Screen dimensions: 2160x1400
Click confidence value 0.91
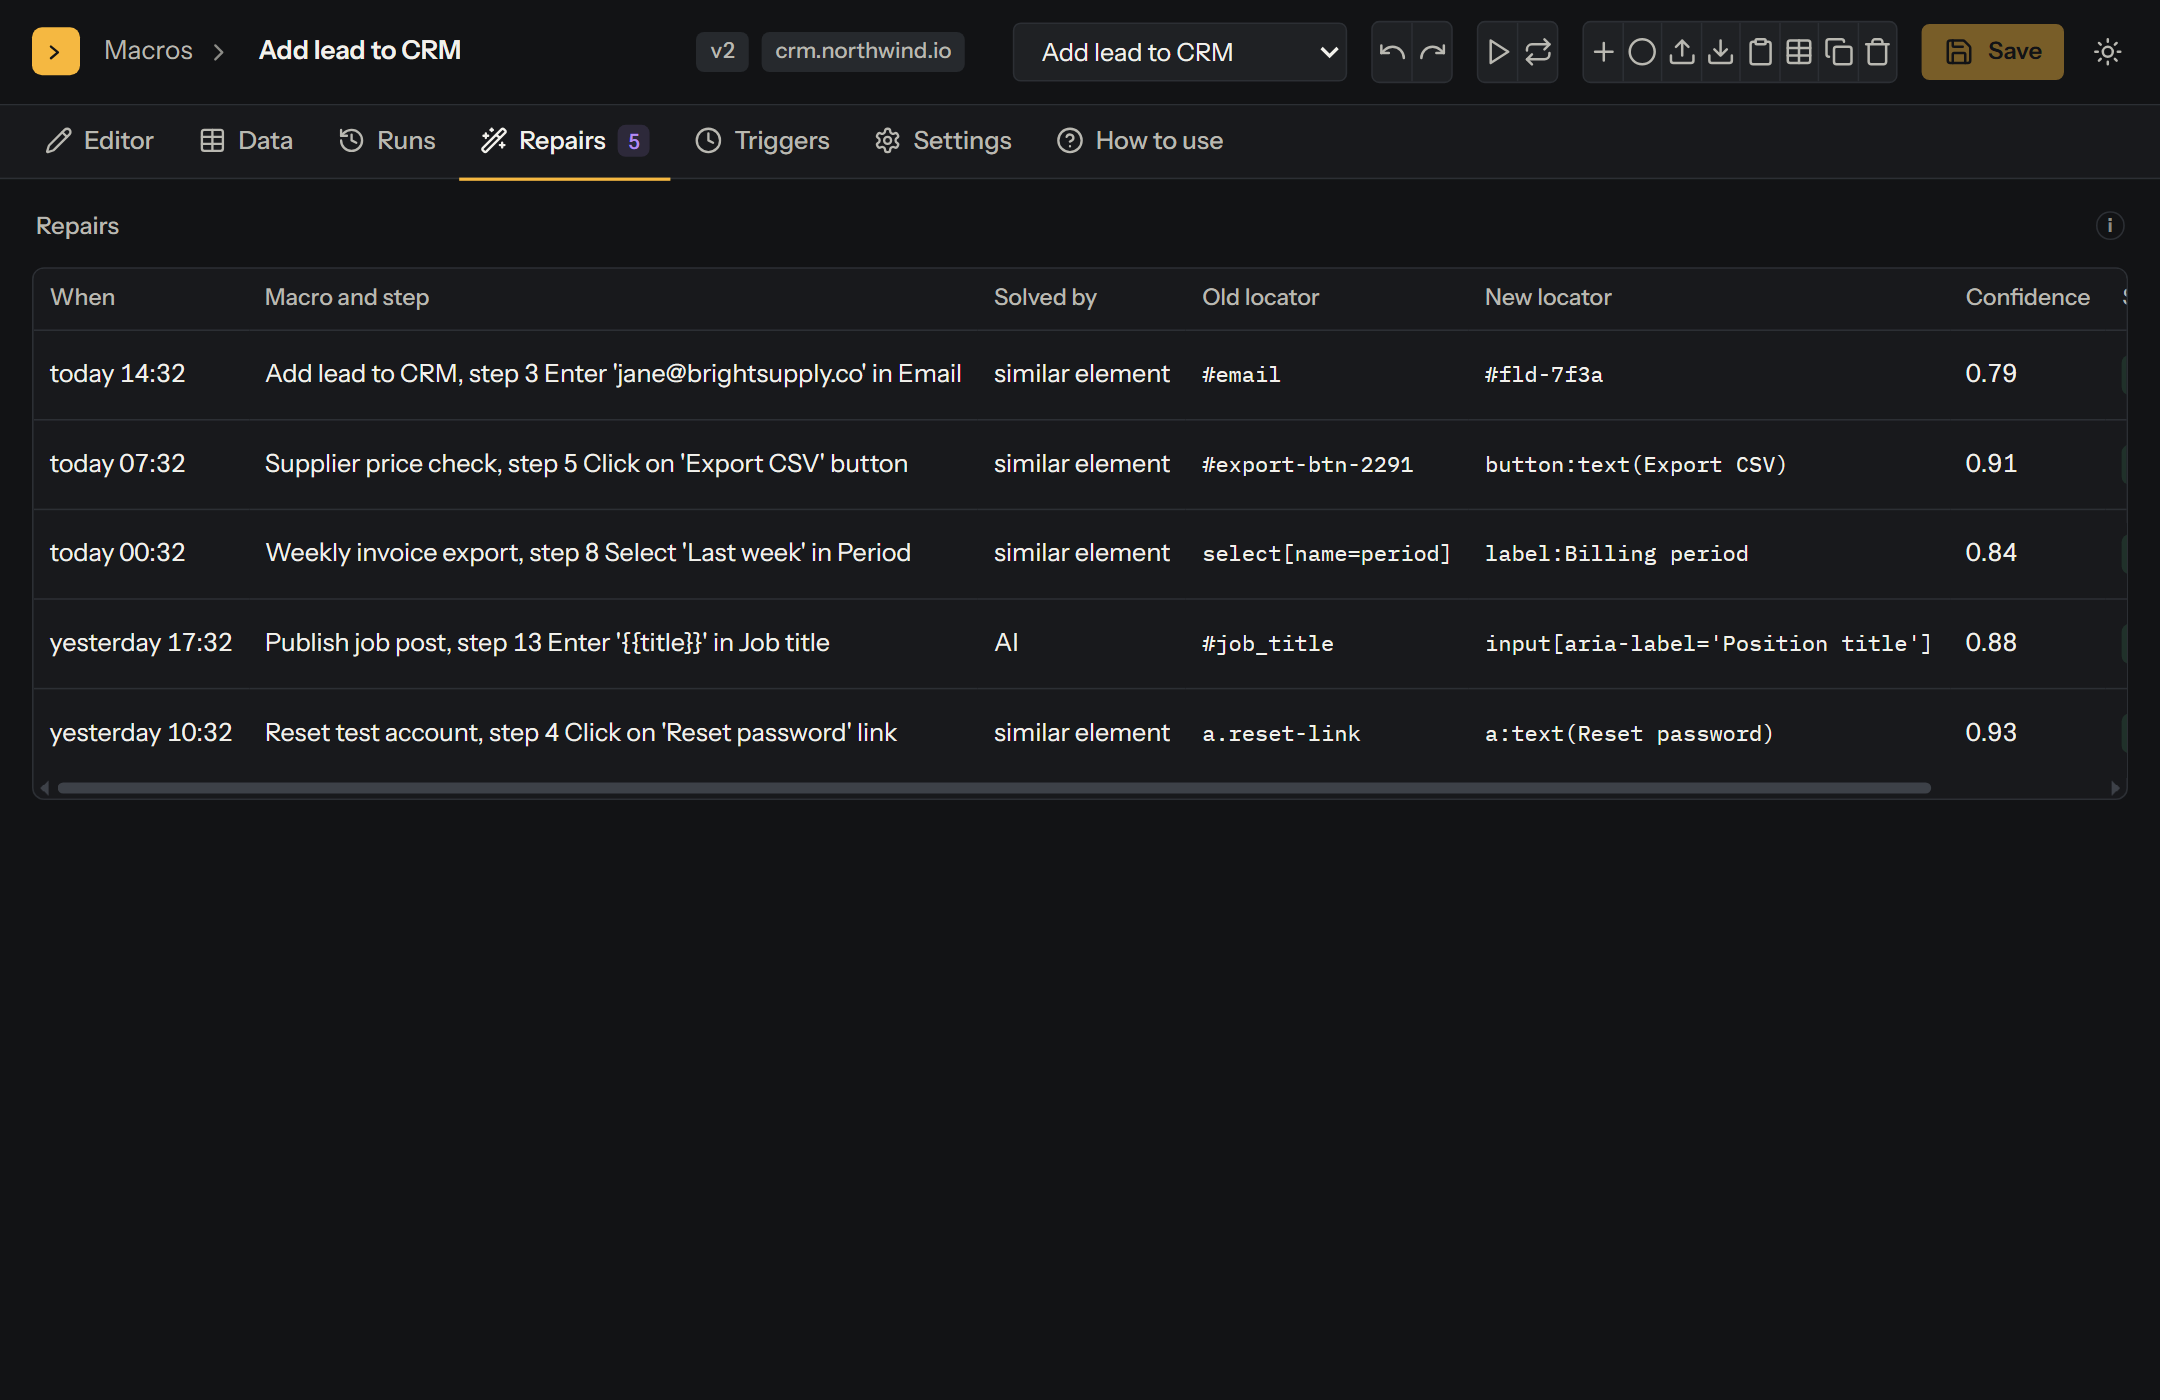click(x=1991, y=464)
